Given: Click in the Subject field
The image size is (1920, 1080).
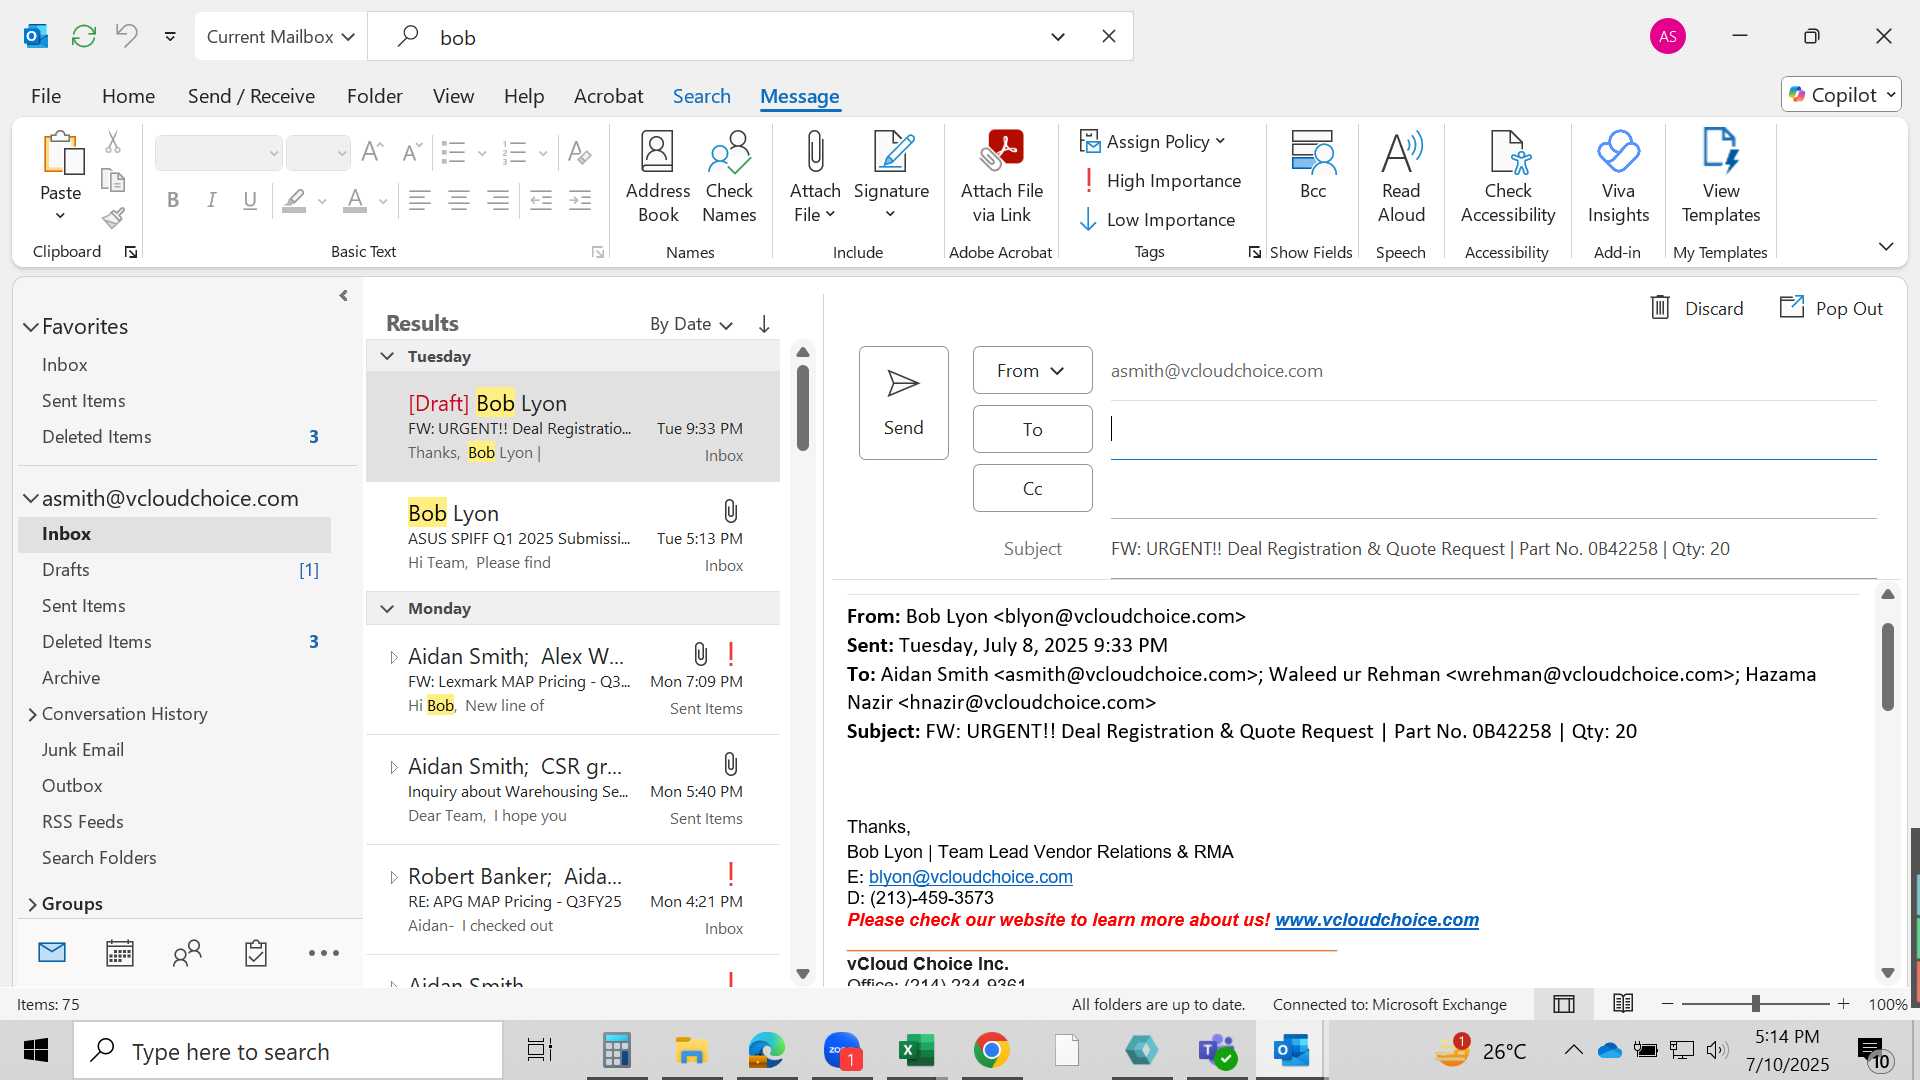Looking at the screenshot, I should click(x=1493, y=549).
